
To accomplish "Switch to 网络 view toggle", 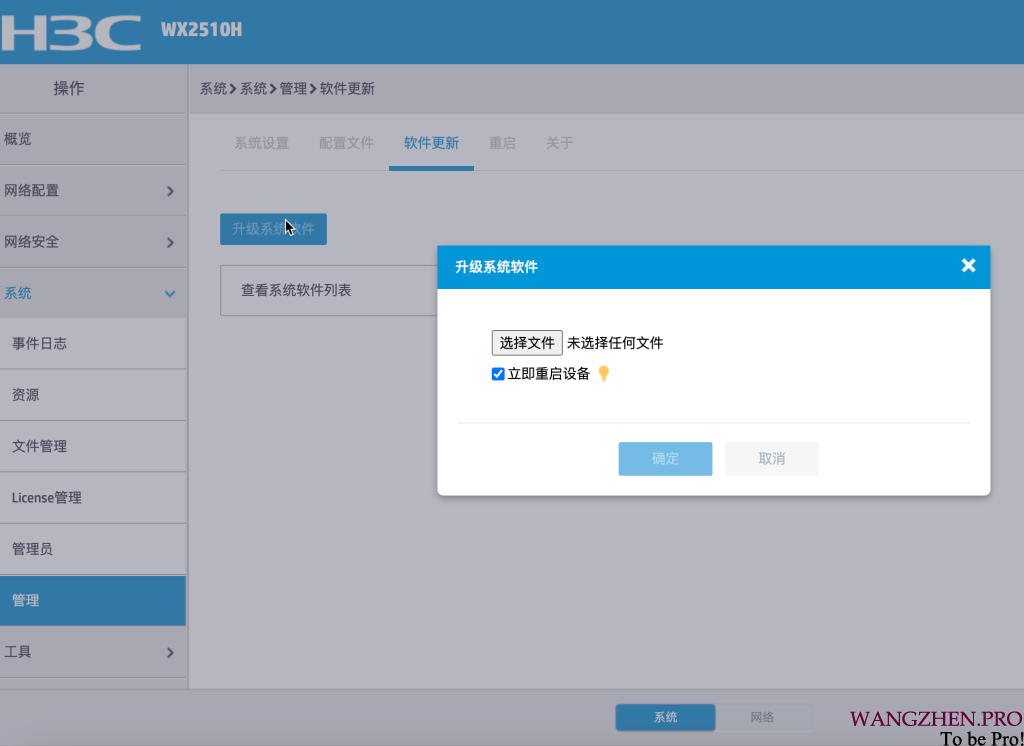I will 762,717.
